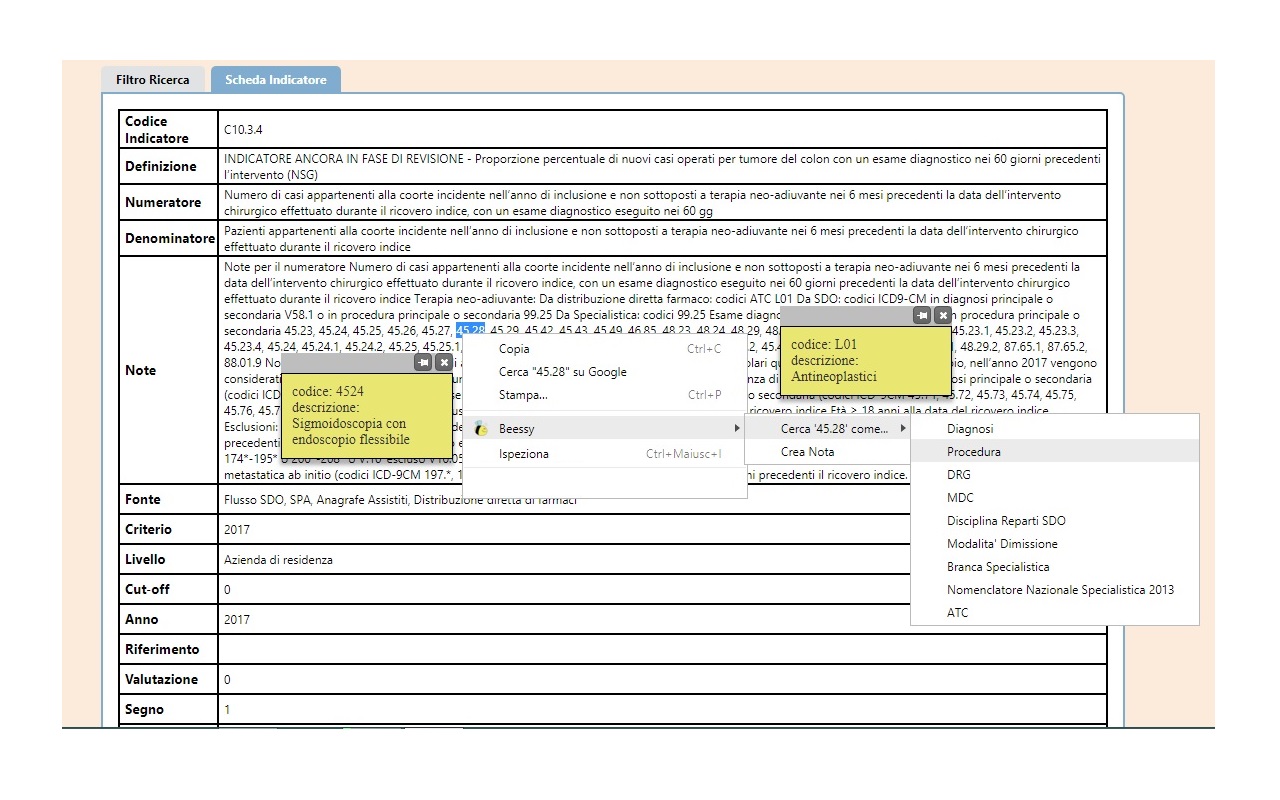Image resolution: width=1280 pixels, height=800 pixels.
Task: Click the Azienda di residenza value
Action: tap(279, 560)
